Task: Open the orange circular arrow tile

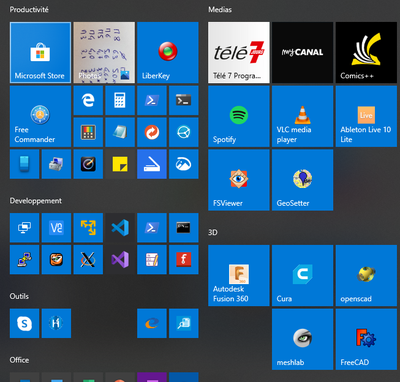Action: click(152, 132)
